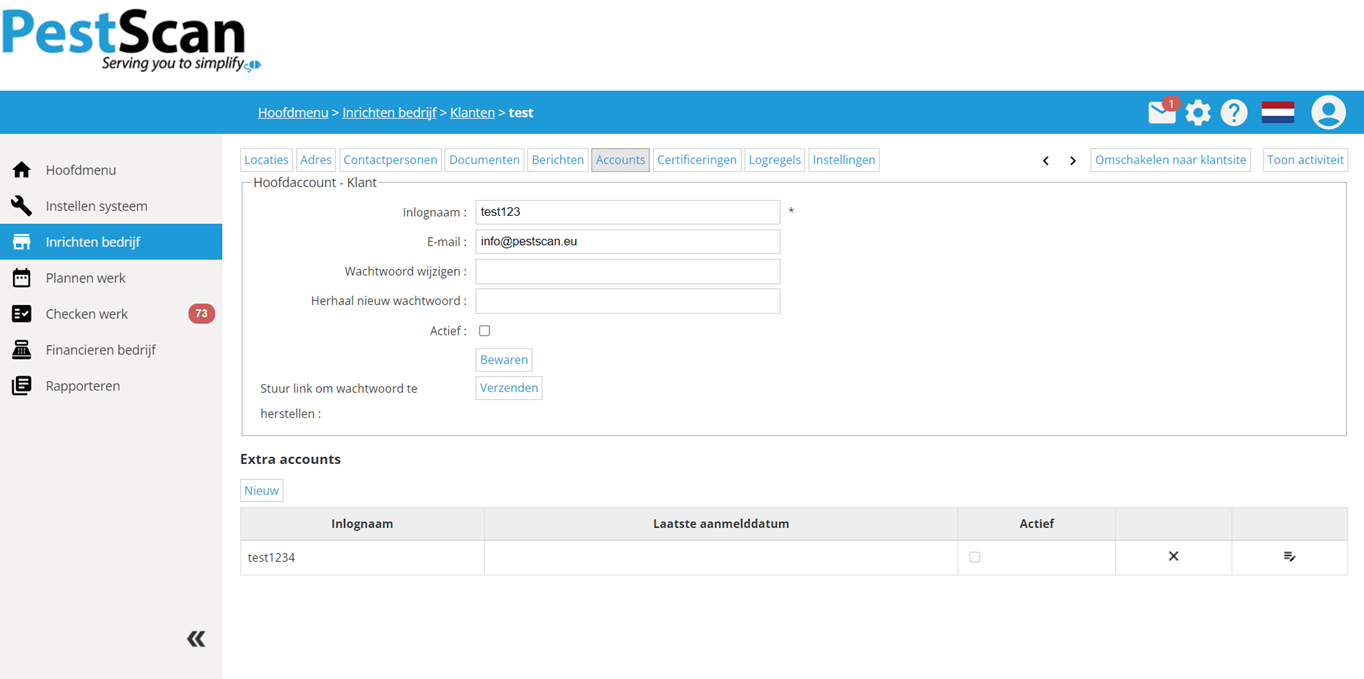Image resolution: width=1364 pixels, height=679 pixels.
Task: Click the E-mail input field
Action: pyautogui.click(x=628, y=242)
